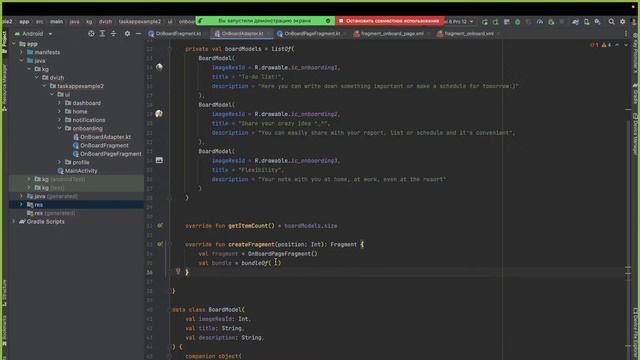Click the editor tabs more options icon
640x360 pixels.
point(626,34)
